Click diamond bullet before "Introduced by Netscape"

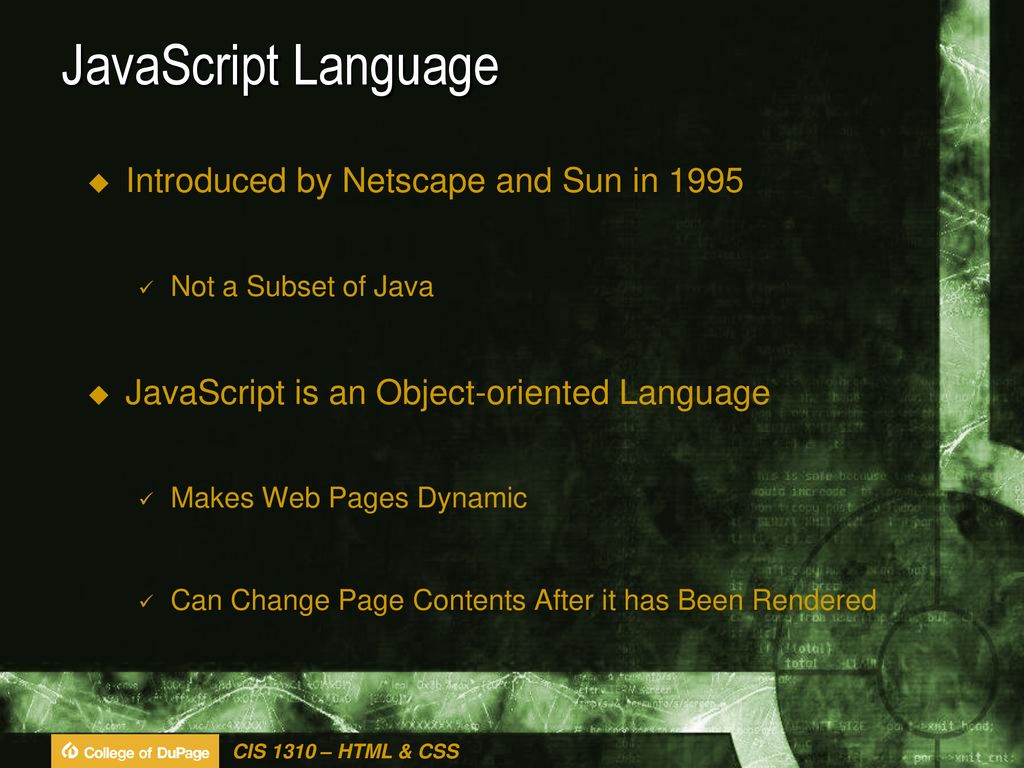(99, 183)
